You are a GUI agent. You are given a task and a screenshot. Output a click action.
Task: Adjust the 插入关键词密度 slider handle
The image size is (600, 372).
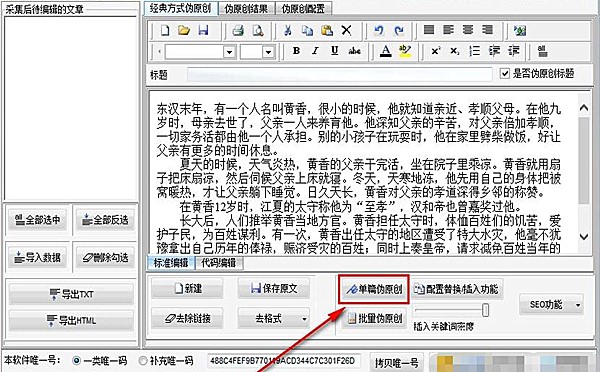point(485,310)
